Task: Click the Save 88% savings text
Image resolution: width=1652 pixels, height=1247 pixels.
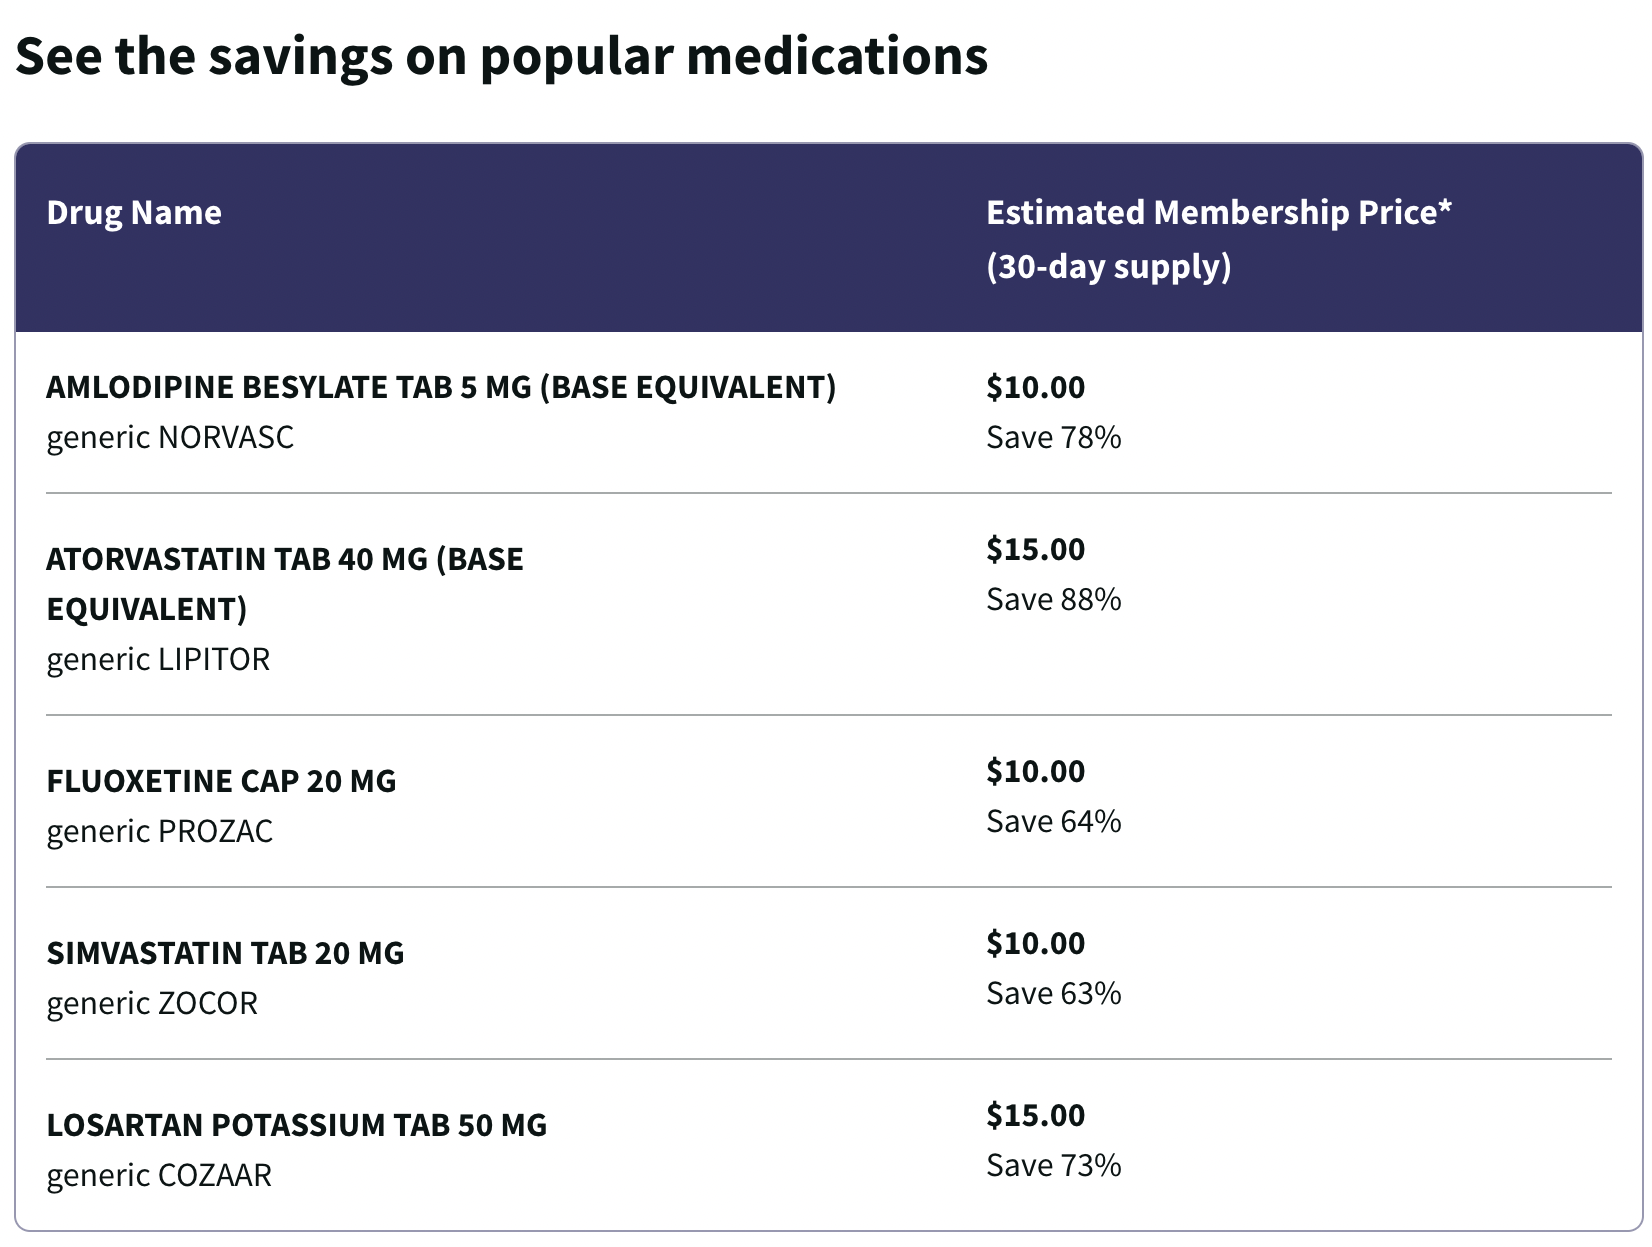Action: pyautogui.click(x=1053, y=600)
